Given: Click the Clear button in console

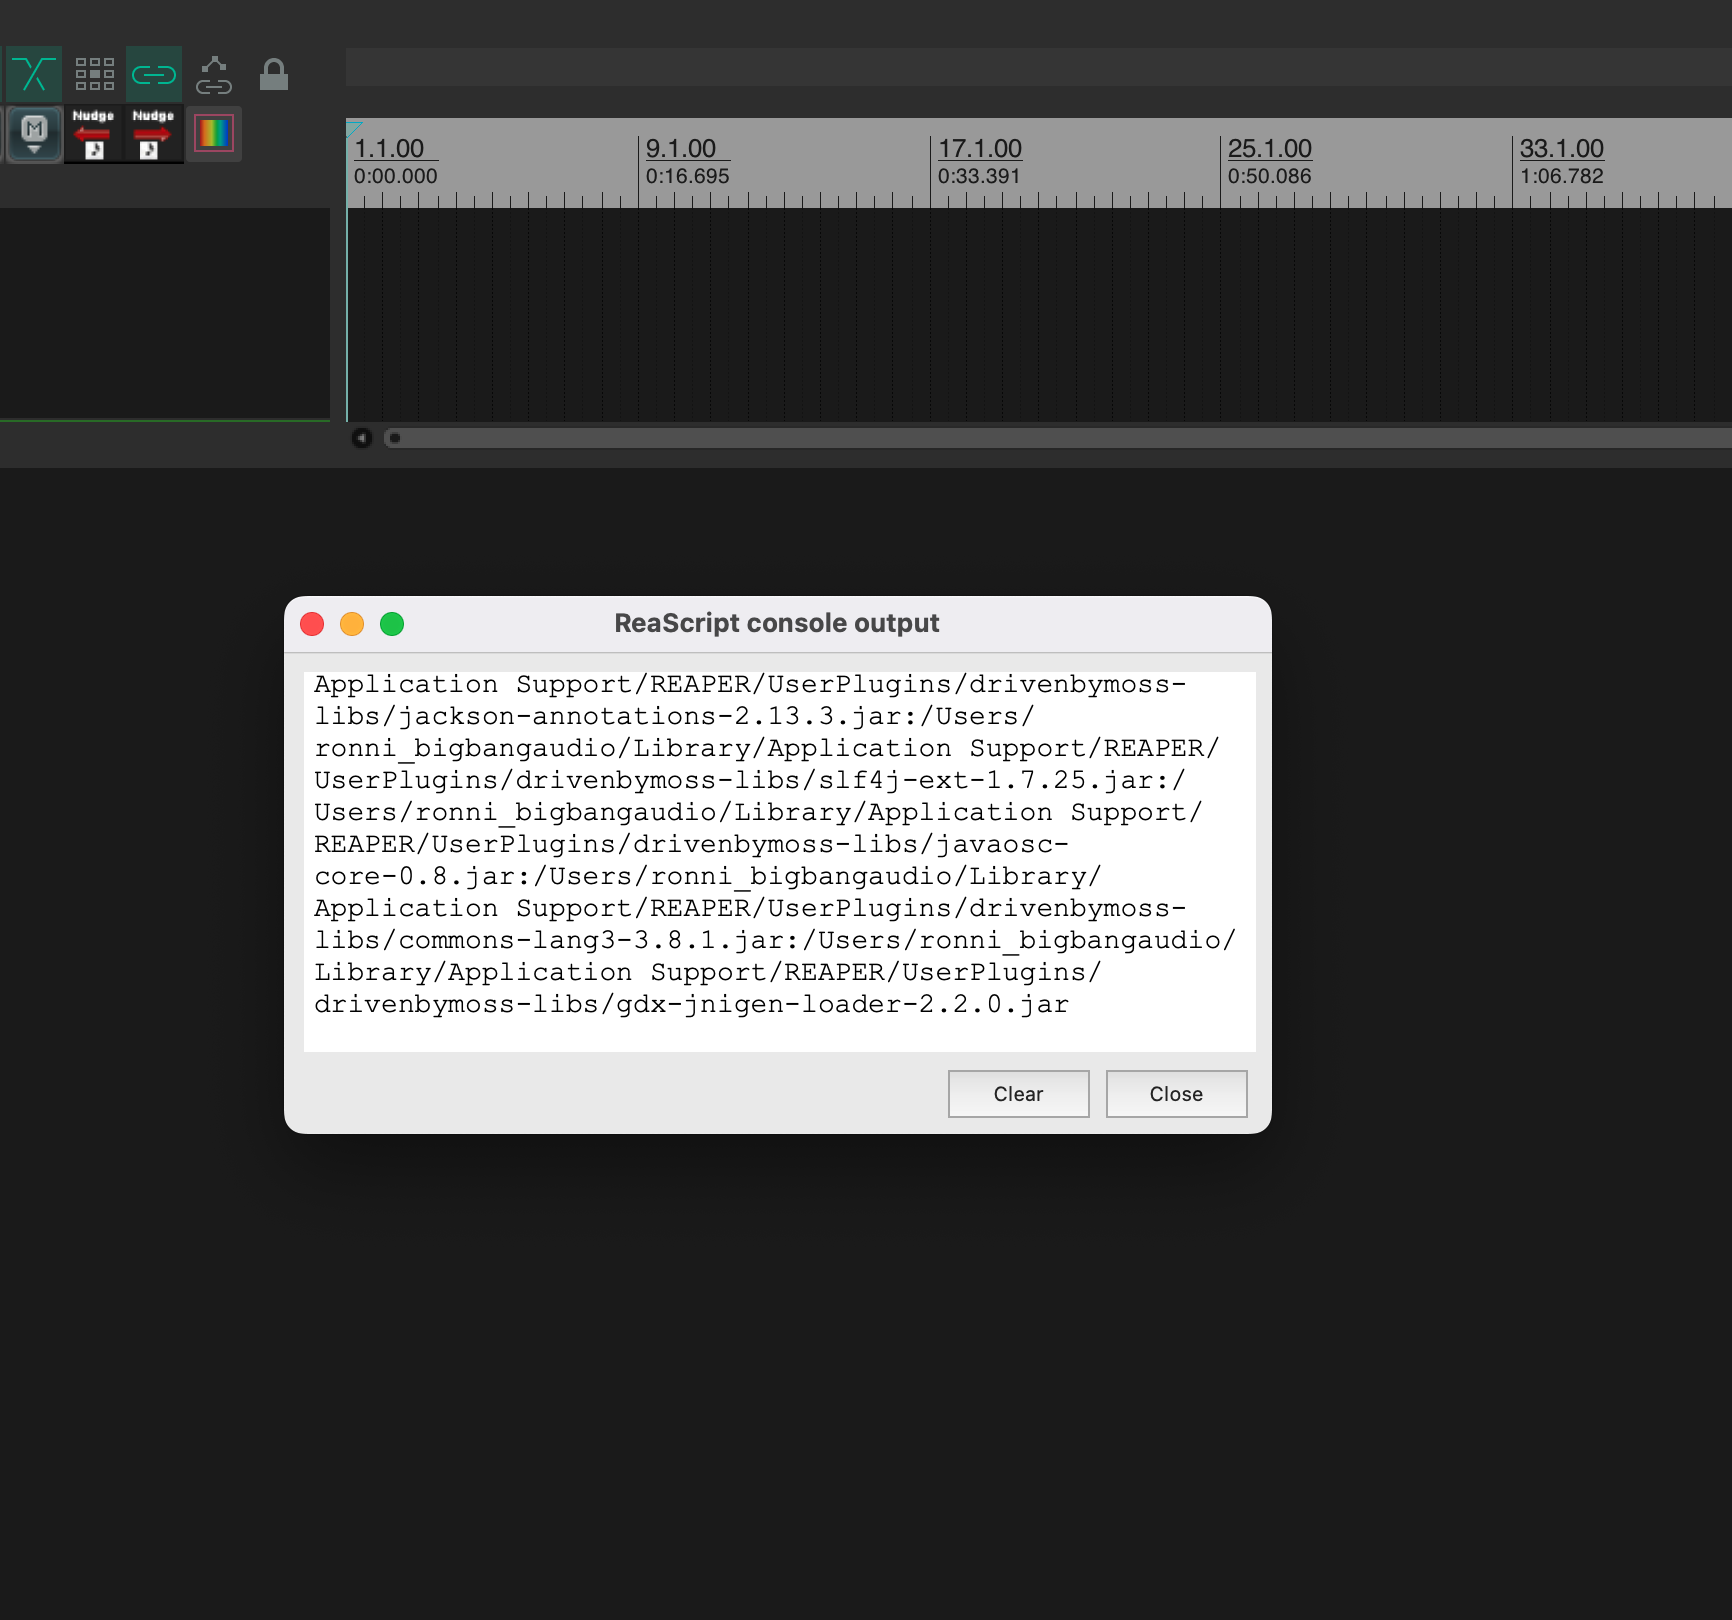Looking at the screenshot, I should point(1018,1094).
